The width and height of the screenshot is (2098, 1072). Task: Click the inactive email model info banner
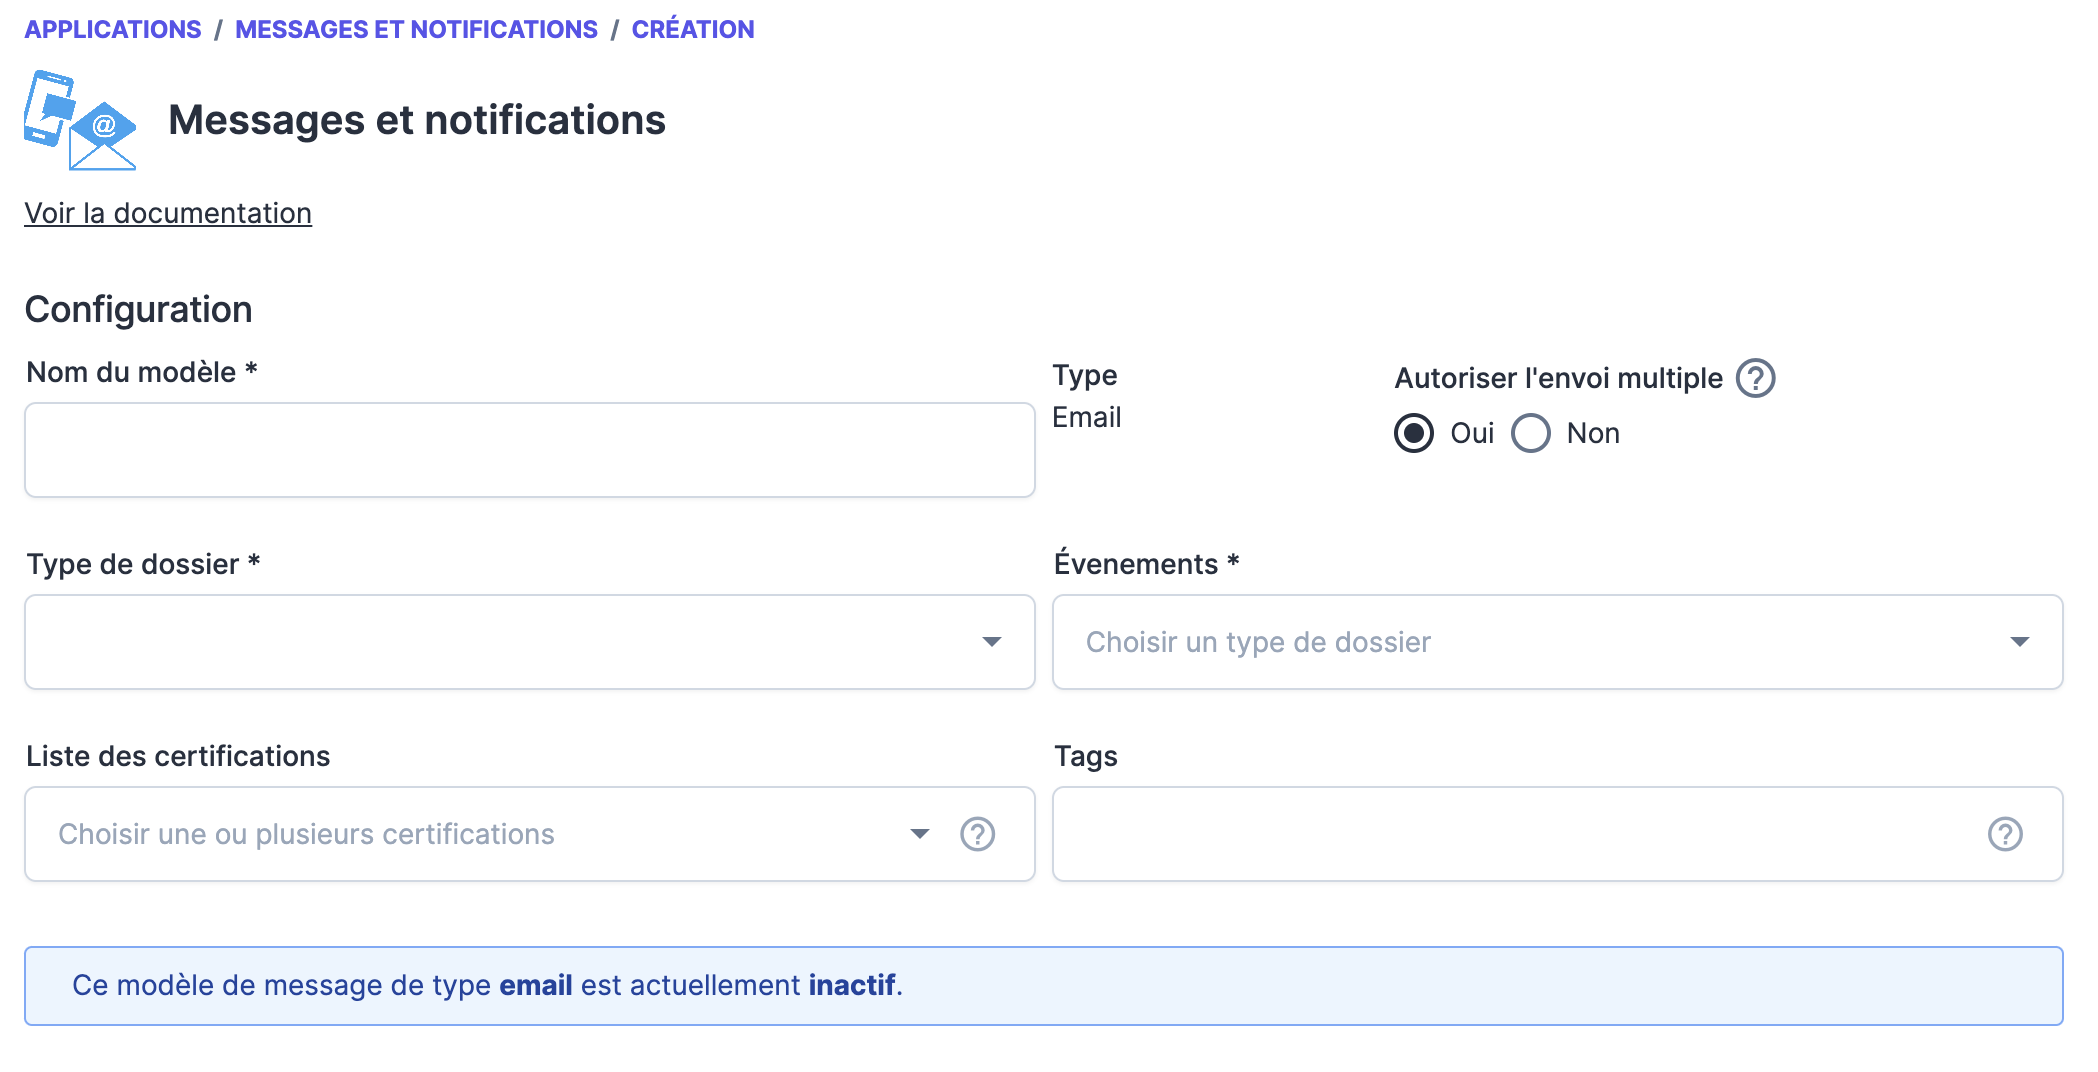pos(1043,986)
